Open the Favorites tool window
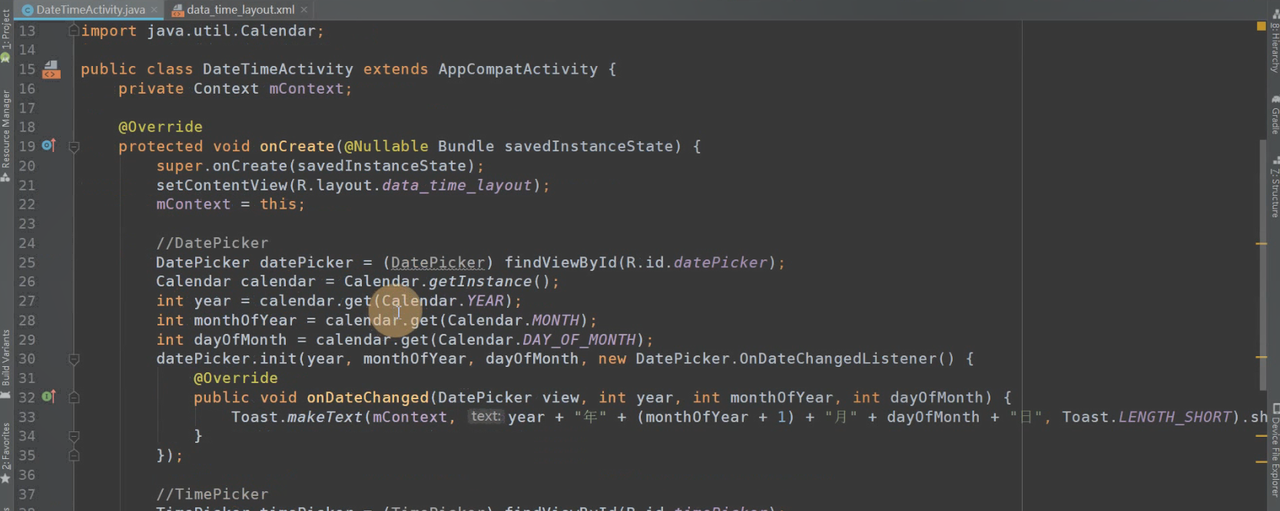The width and height of the screenshot is (1280, 511). click(6, 452)
